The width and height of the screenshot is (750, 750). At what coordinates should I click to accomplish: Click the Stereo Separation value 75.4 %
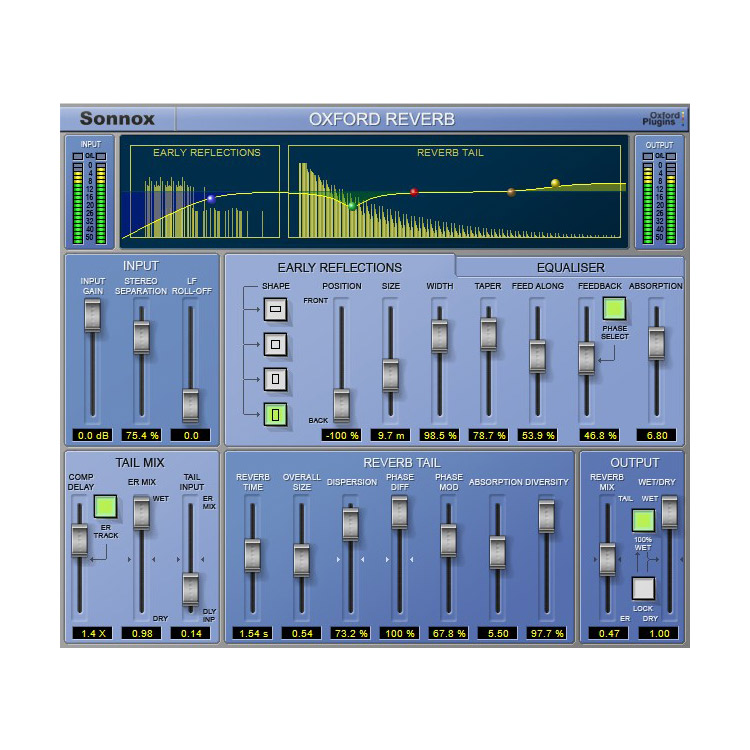[142, 435]
